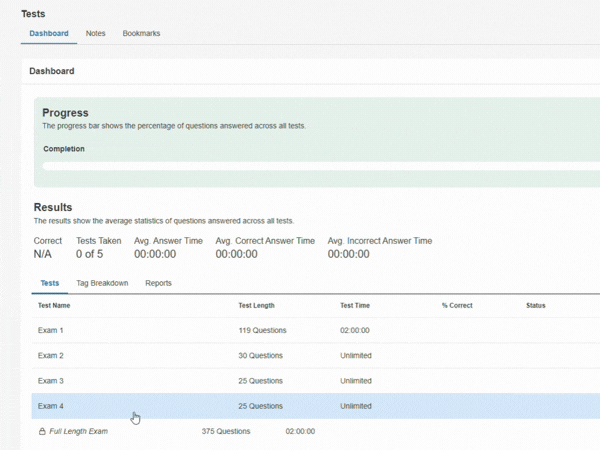The width and height of the screenshot is (600, 450).
Task: Select the Dashboard tab
Action: (x=49, y=33)
